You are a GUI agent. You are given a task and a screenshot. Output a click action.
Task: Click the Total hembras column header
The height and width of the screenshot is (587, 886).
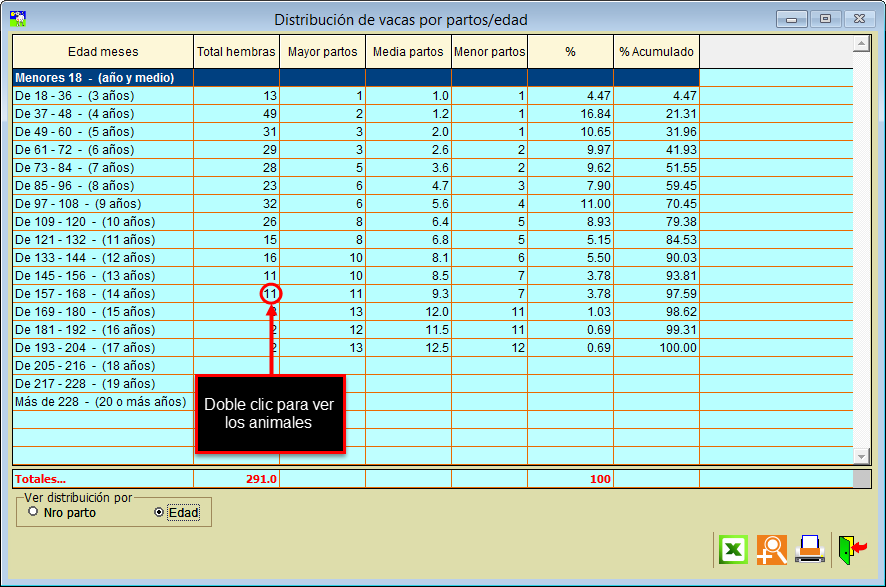tap(236, 52)
